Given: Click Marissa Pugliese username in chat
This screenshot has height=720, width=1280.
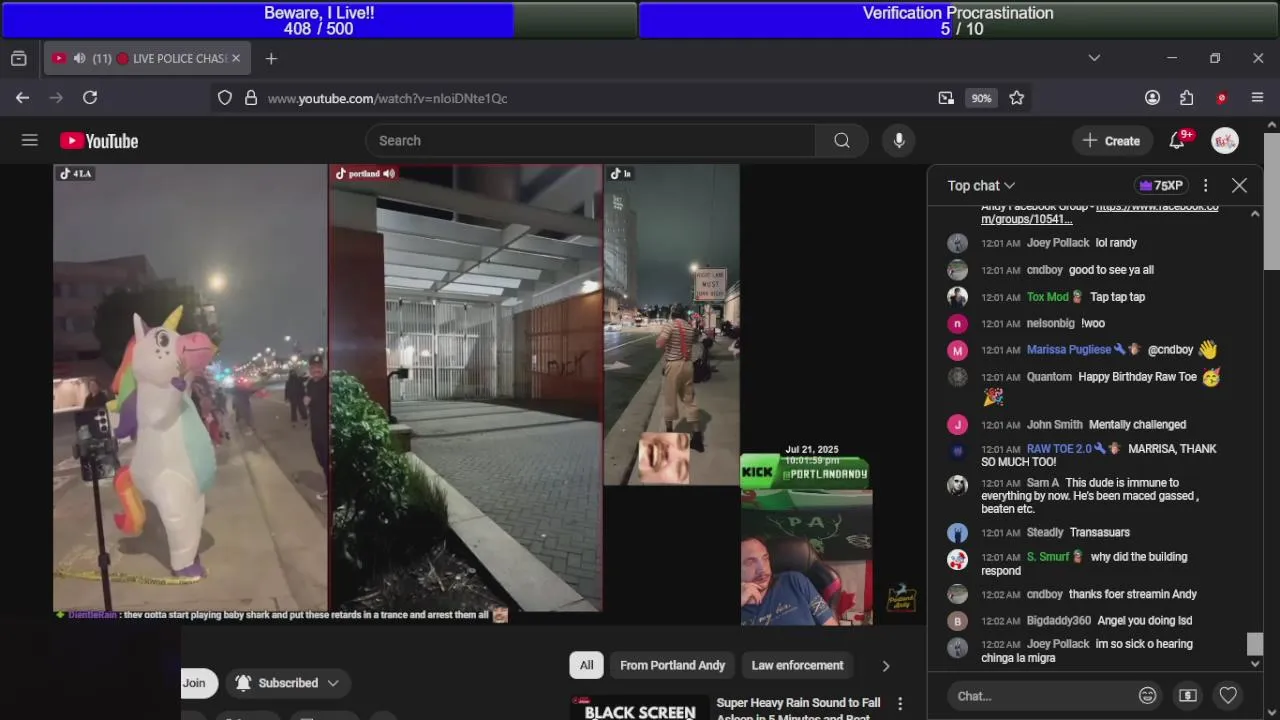Looking at the screenshot, I should point(1069,350).
